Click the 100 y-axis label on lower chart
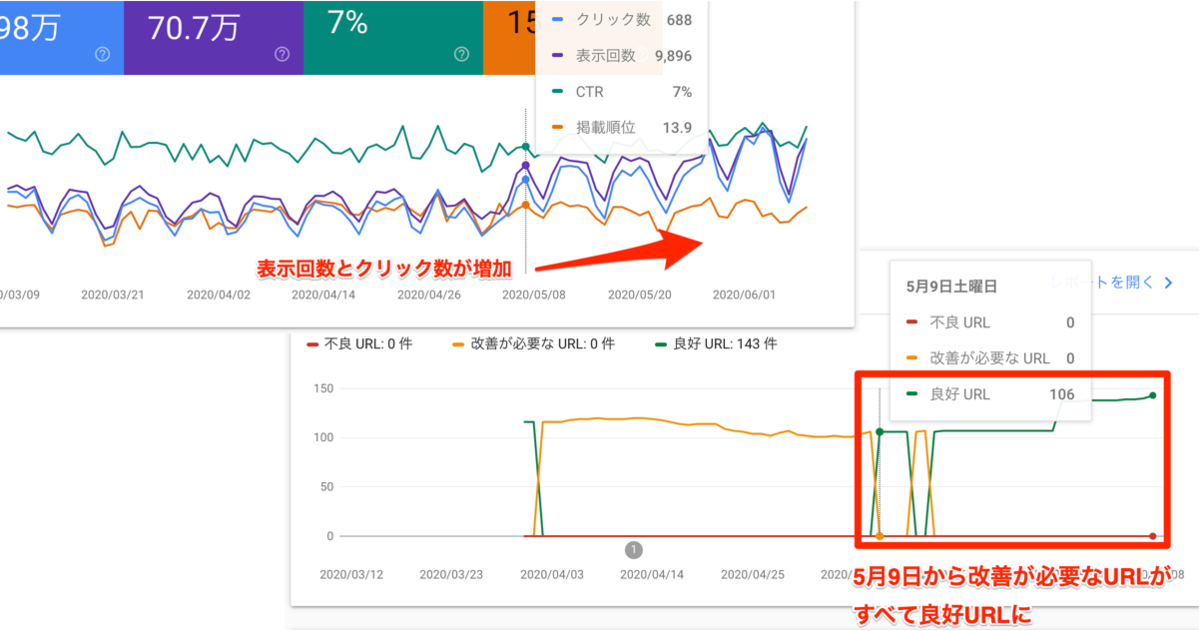Image resolution: width=1200 pixels, height=631 pixels. (323, 438)
